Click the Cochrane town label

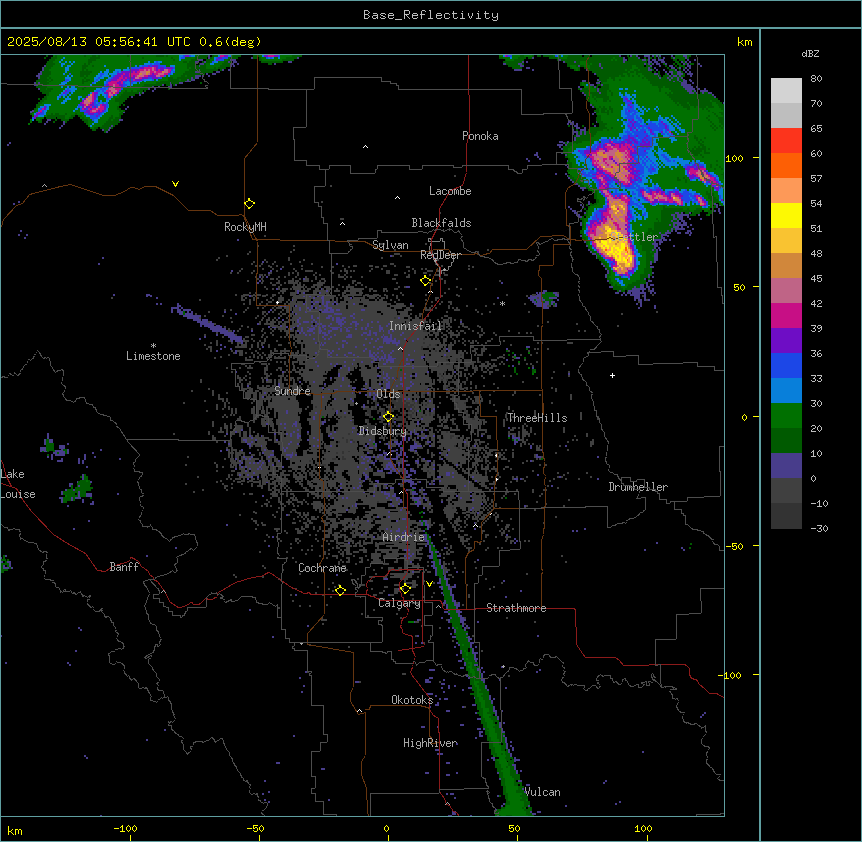(x=322, y=568)
